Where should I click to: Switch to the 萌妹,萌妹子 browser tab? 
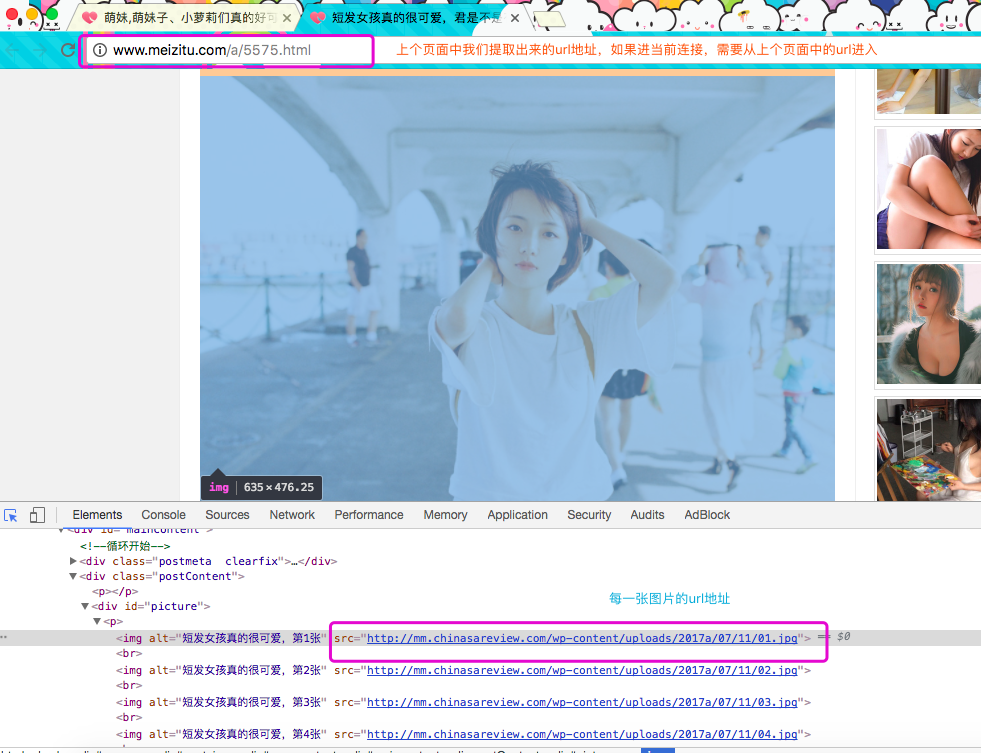(186, 18)
